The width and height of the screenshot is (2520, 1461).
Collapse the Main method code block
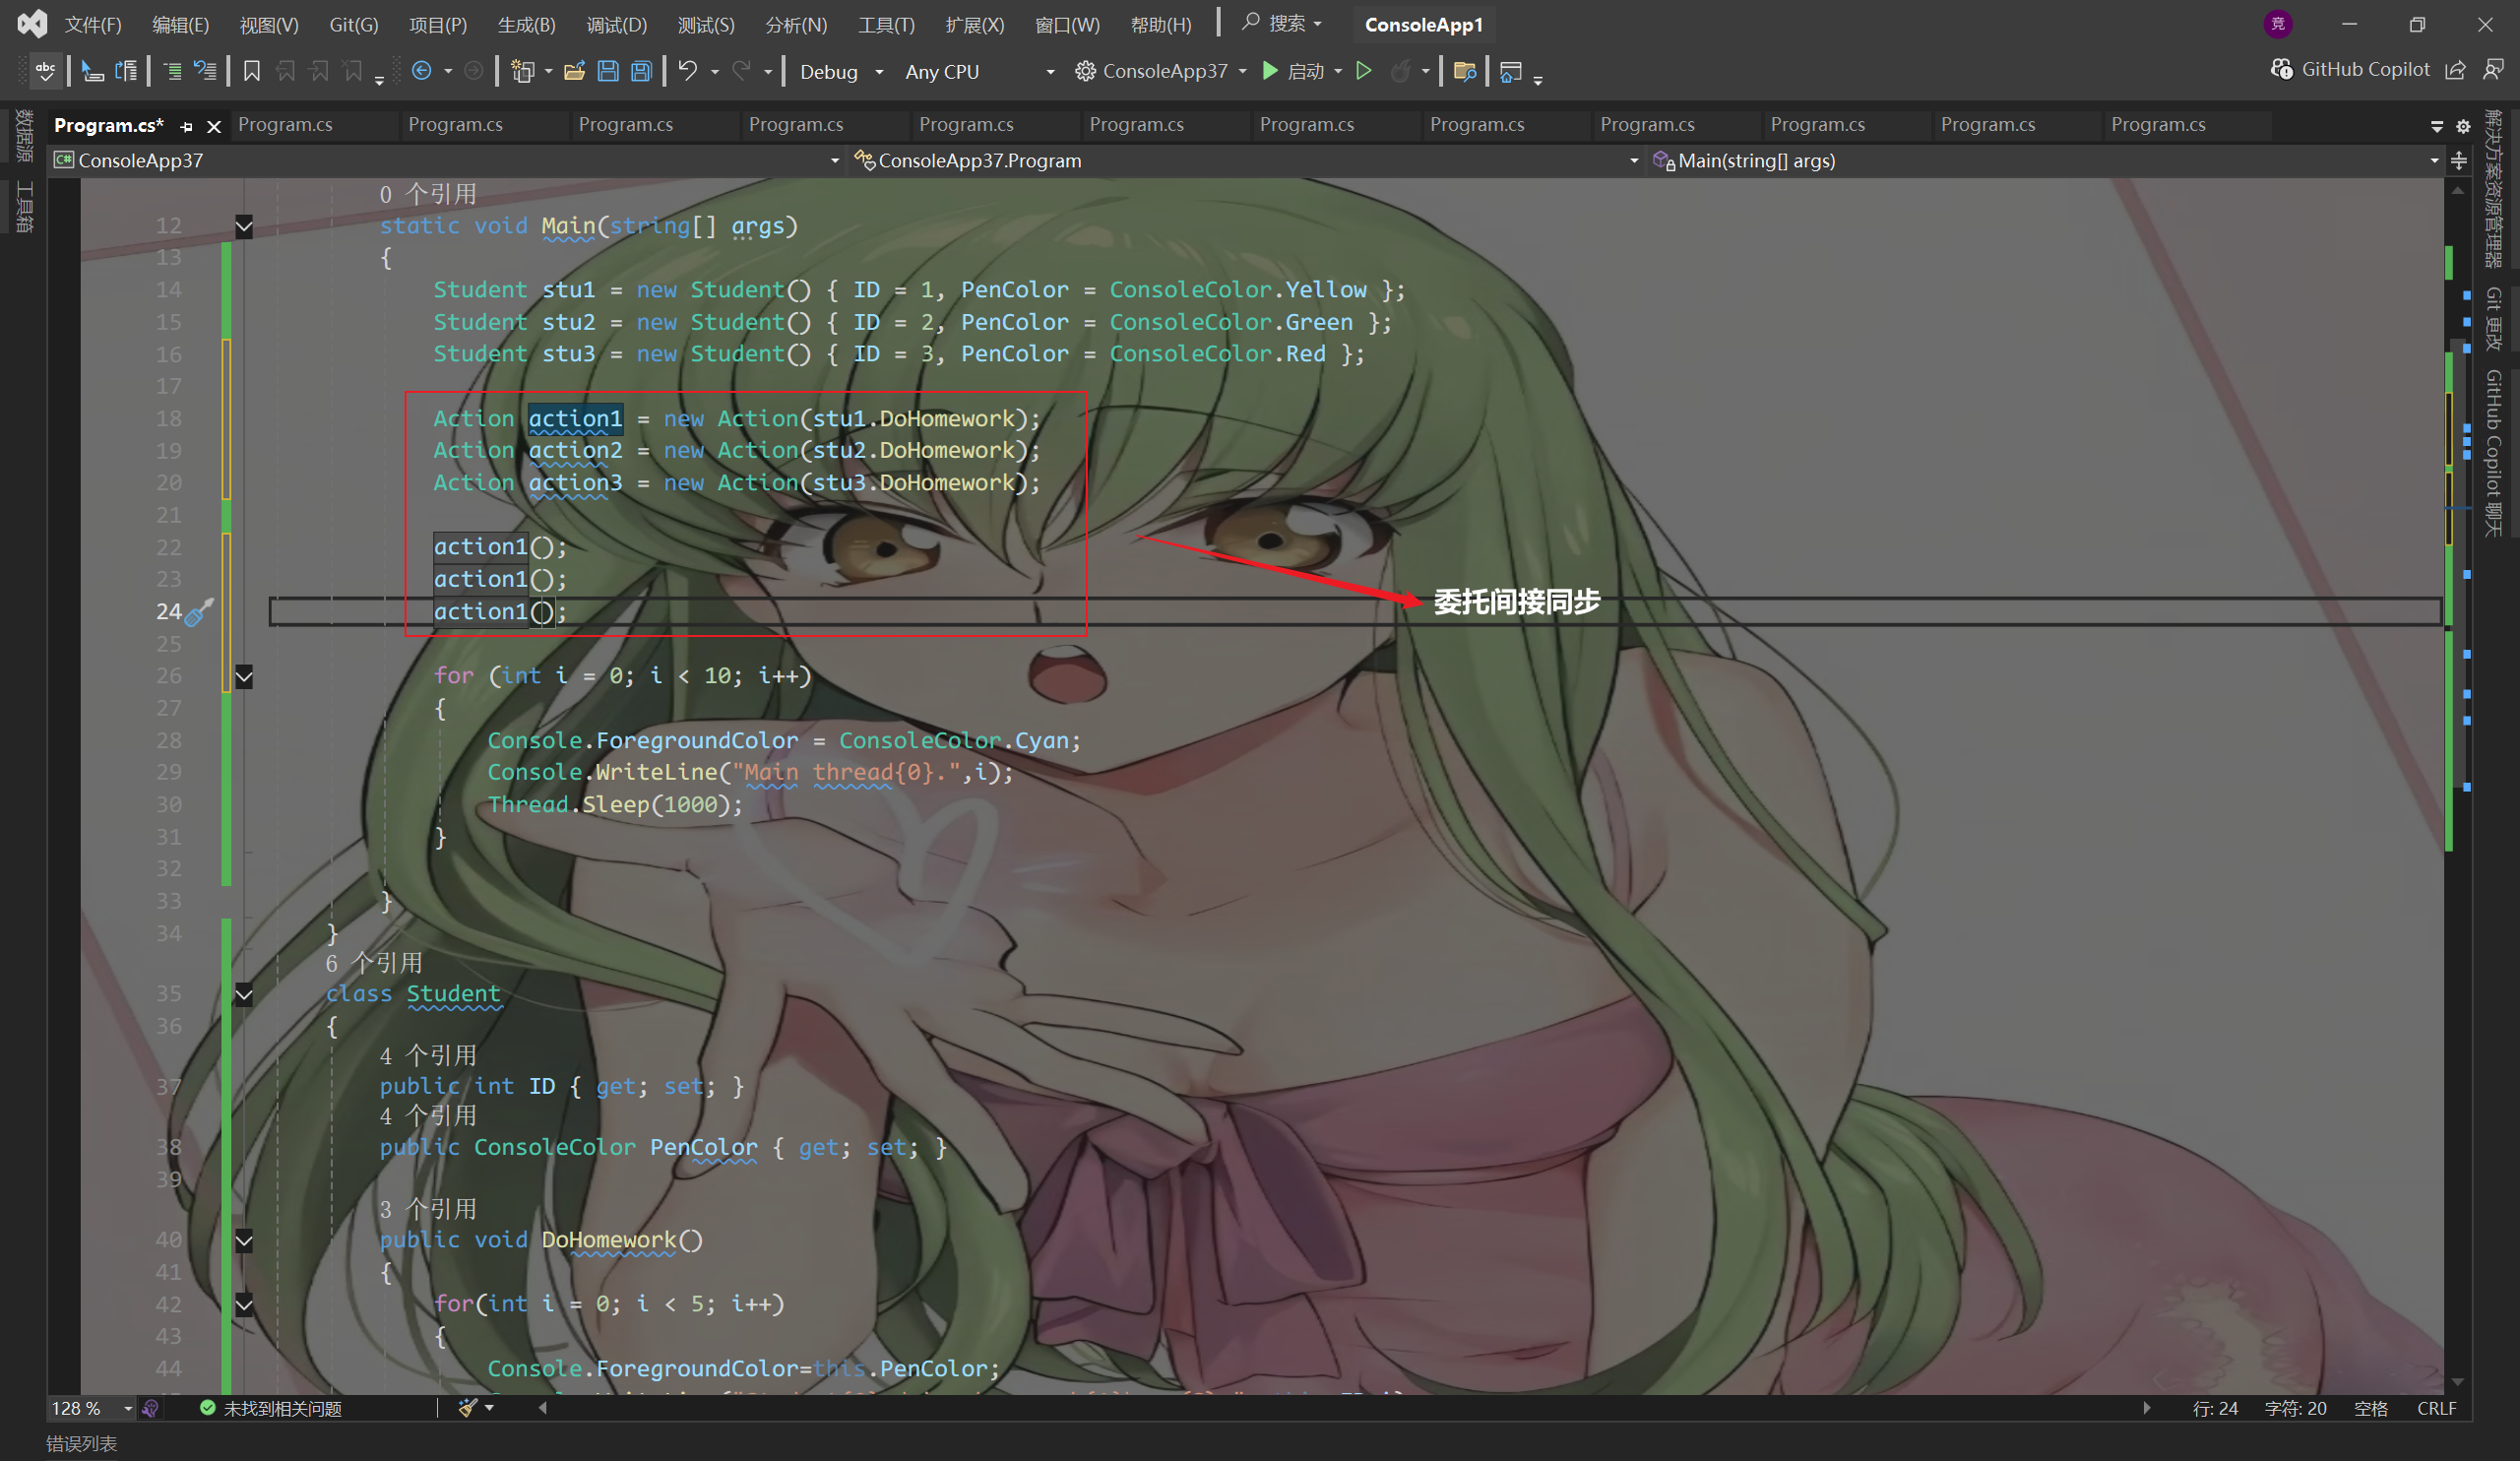[x=244, y=226]
